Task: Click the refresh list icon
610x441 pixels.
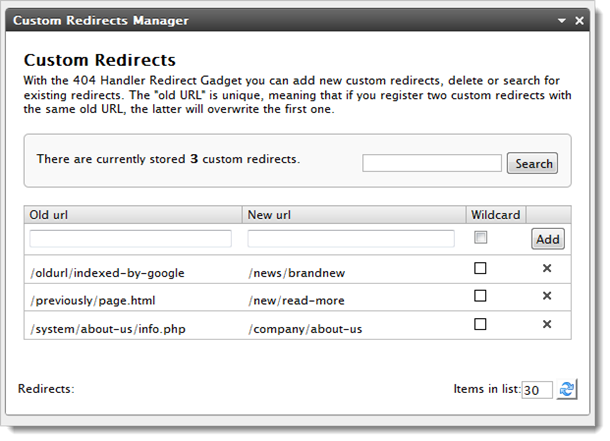Action: (x=567, y=390)
